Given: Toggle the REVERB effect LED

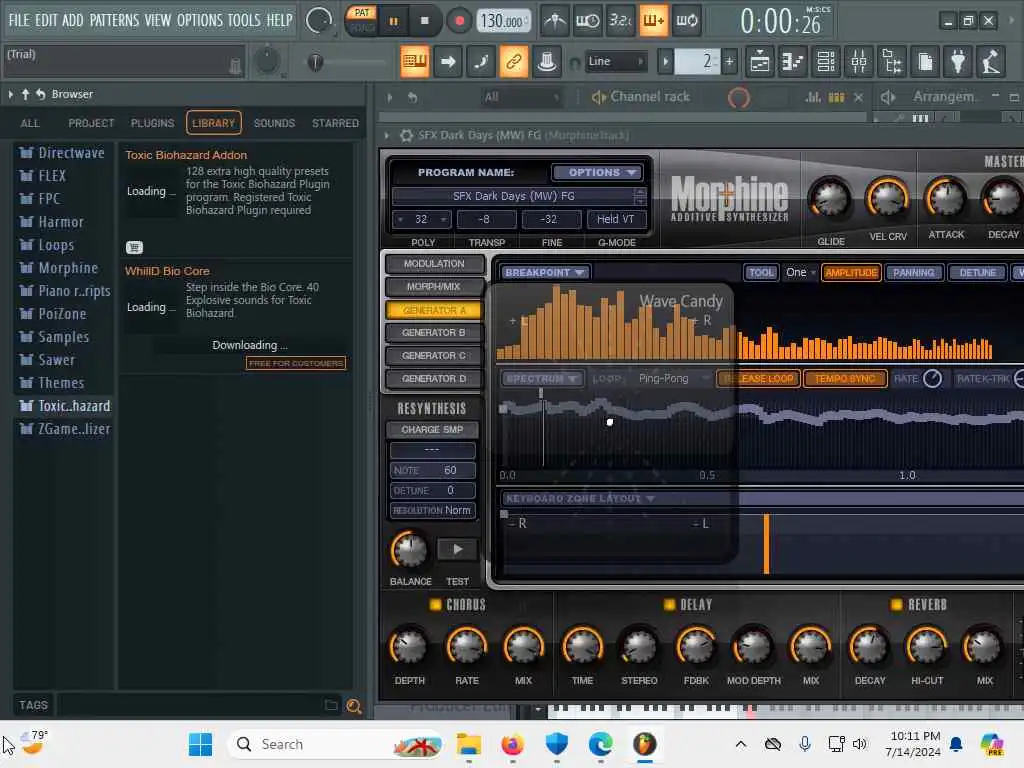Looking at the screenshot, I should pos(897,605).
